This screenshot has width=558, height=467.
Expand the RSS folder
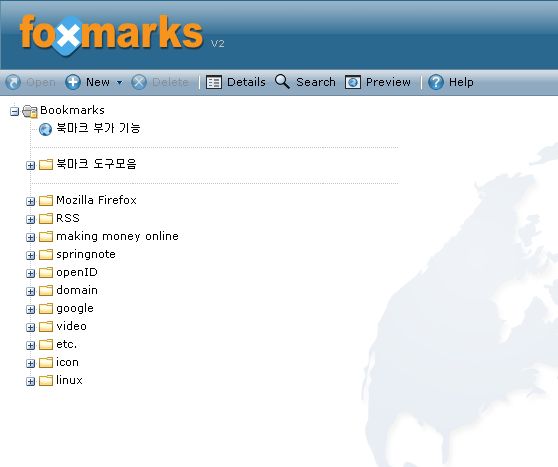pos(31,220)
